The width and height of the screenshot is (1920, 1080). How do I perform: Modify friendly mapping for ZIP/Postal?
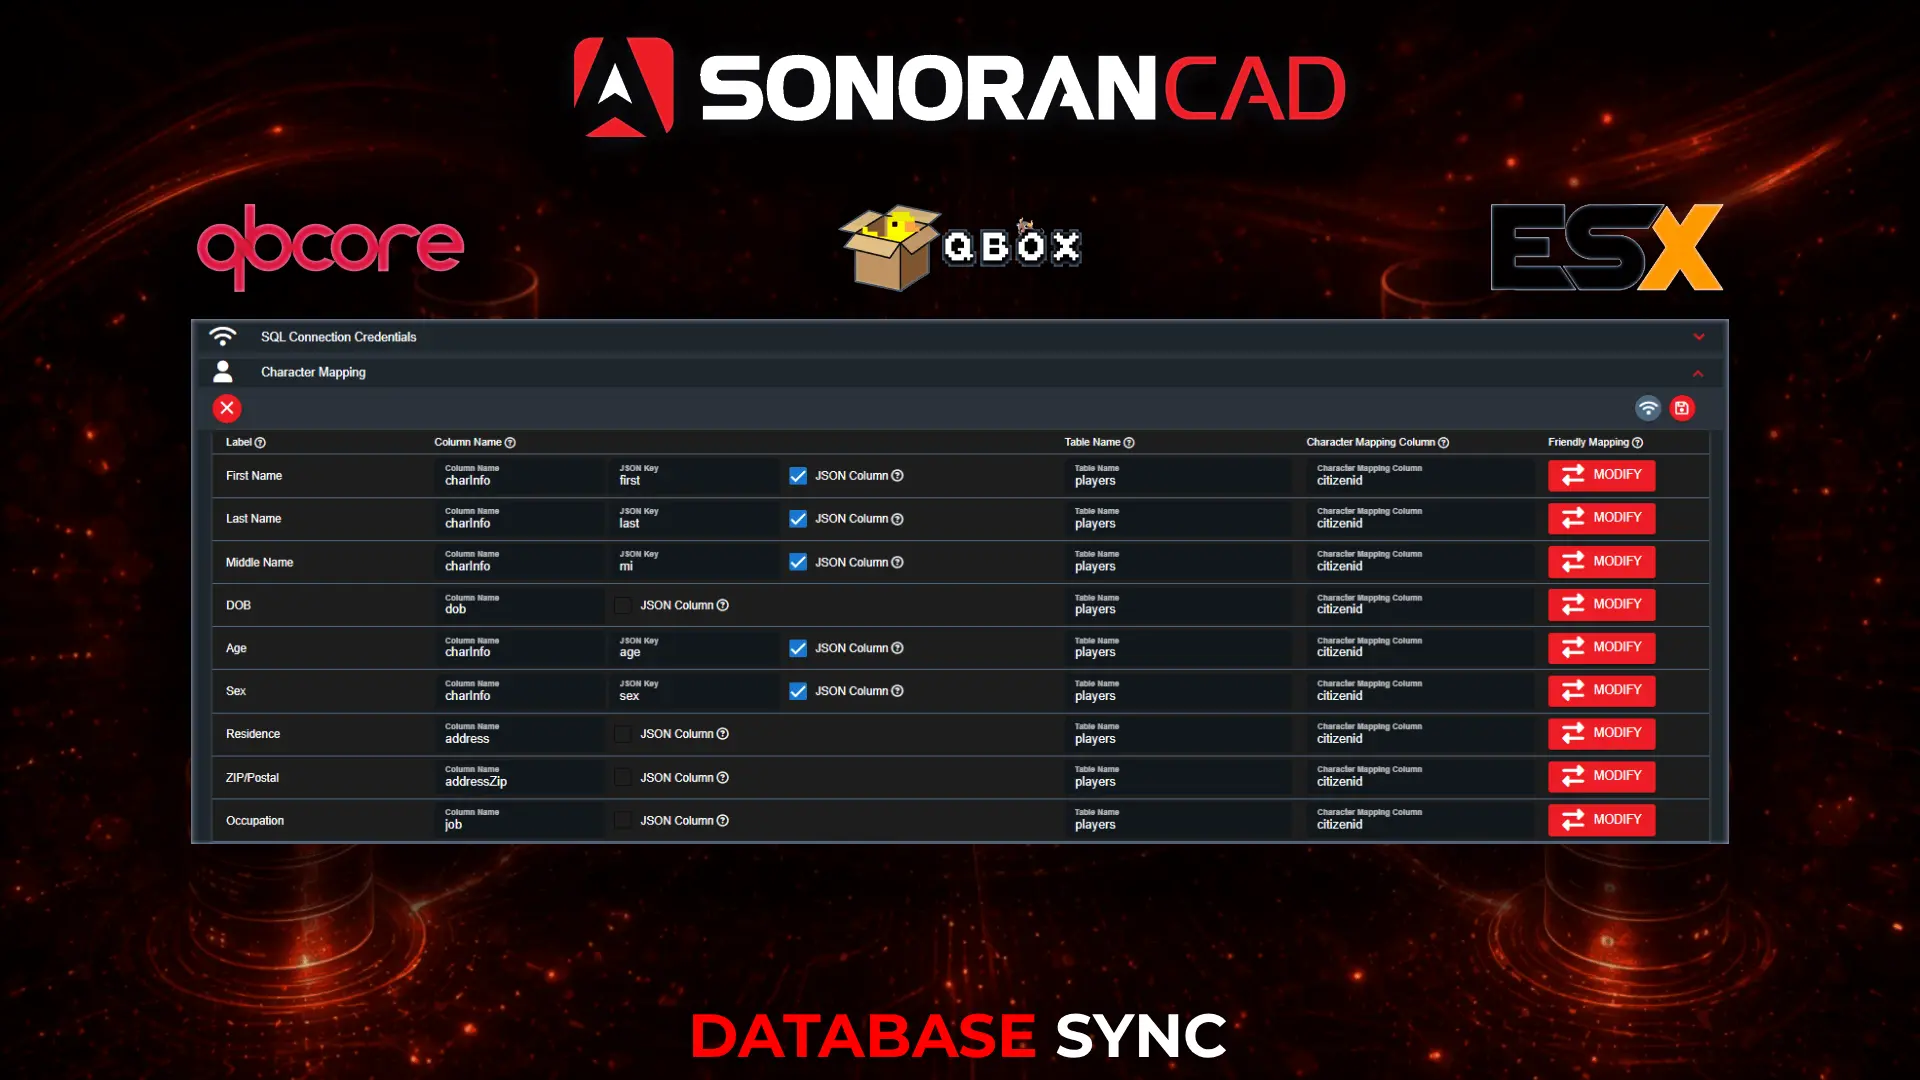pyautogui.click(x=1601, y=776)
